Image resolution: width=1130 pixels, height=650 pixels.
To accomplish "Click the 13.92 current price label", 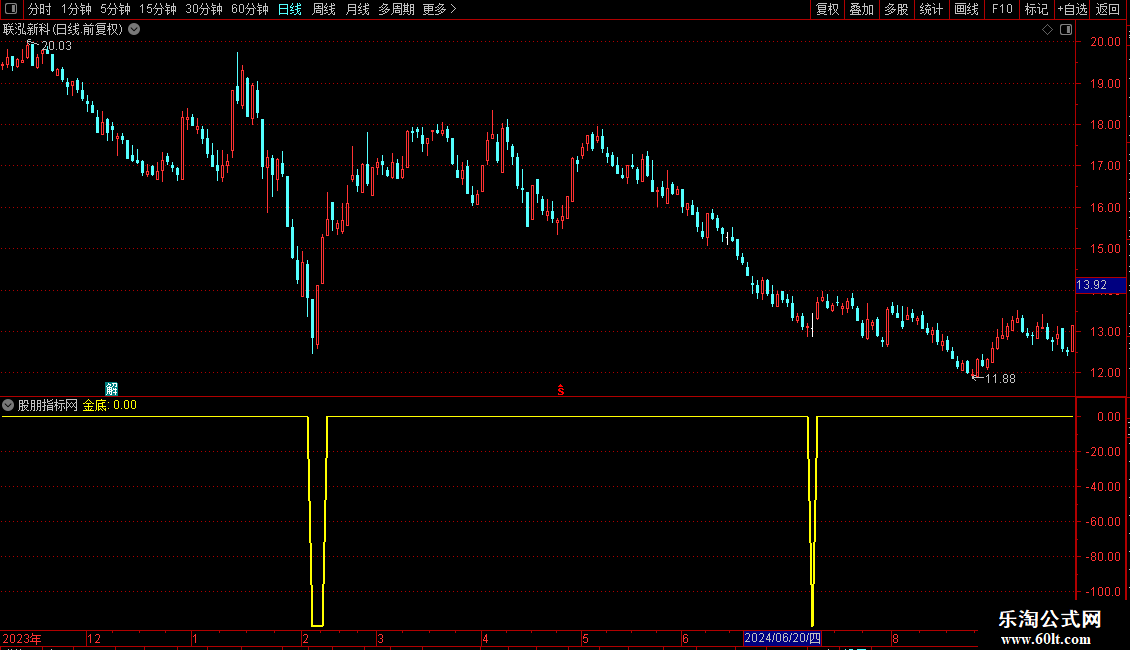I will 1100,285.
